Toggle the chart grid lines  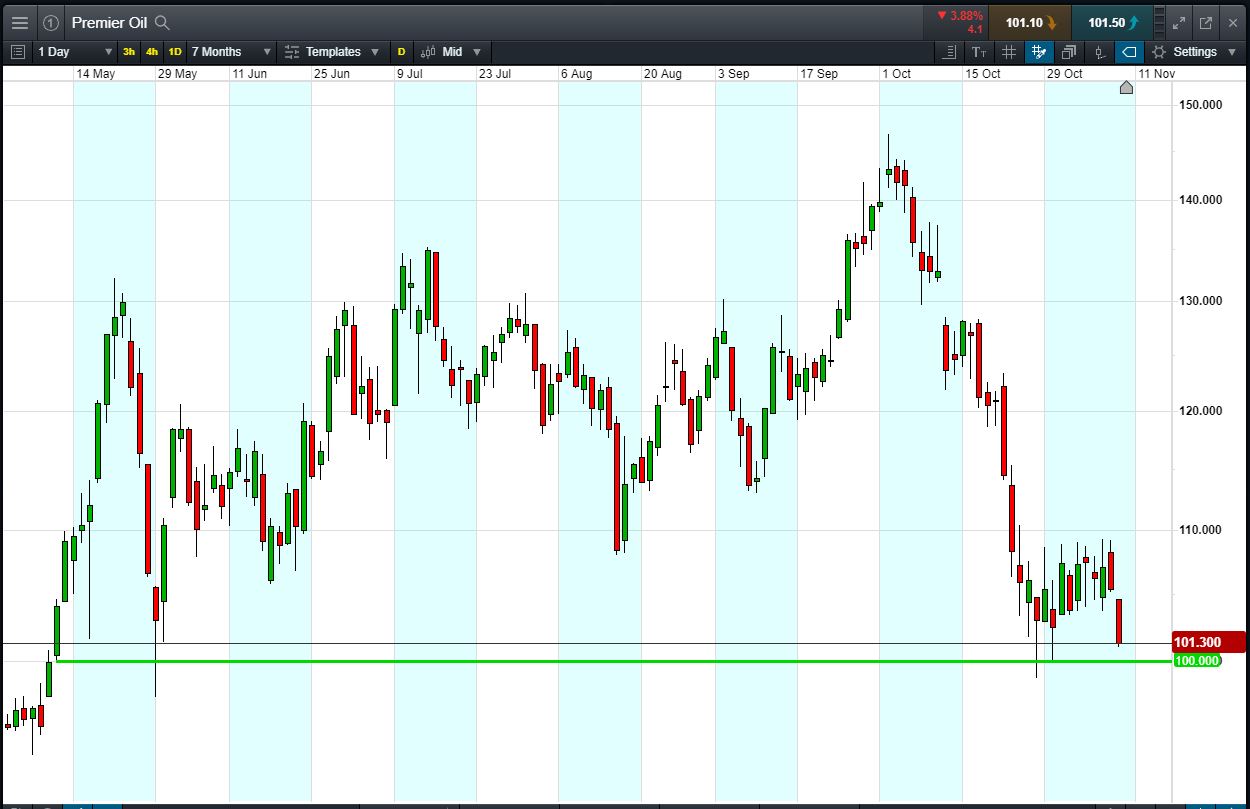1009,51
